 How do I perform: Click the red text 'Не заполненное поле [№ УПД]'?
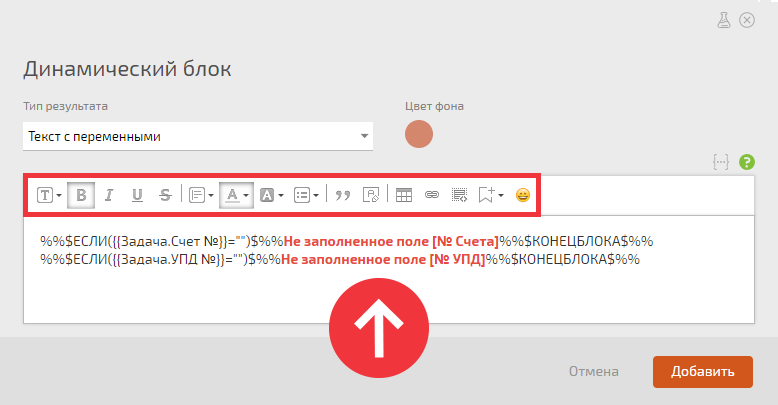[383, 260]
